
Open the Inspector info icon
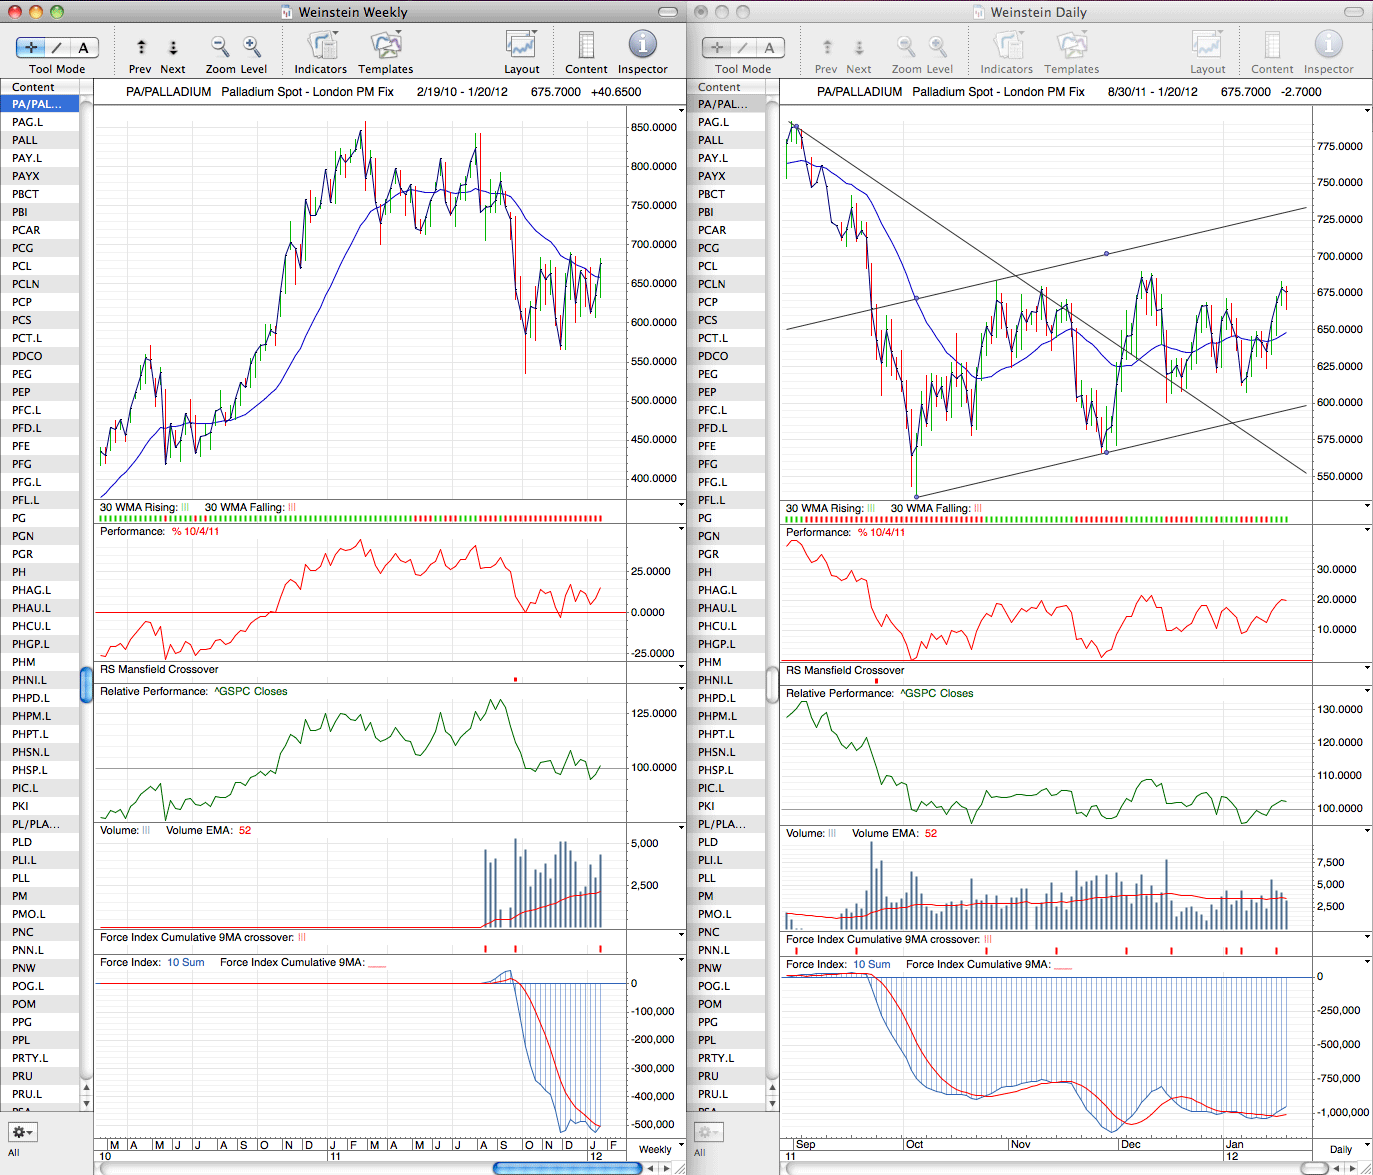[x=642, y=44]
